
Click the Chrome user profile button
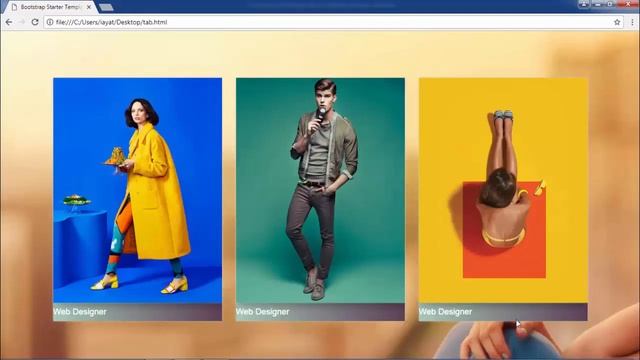[x=584, y=4]
